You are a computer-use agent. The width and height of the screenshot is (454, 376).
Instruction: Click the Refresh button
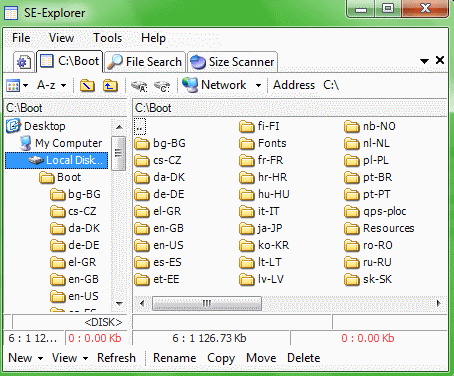[116, 358]
